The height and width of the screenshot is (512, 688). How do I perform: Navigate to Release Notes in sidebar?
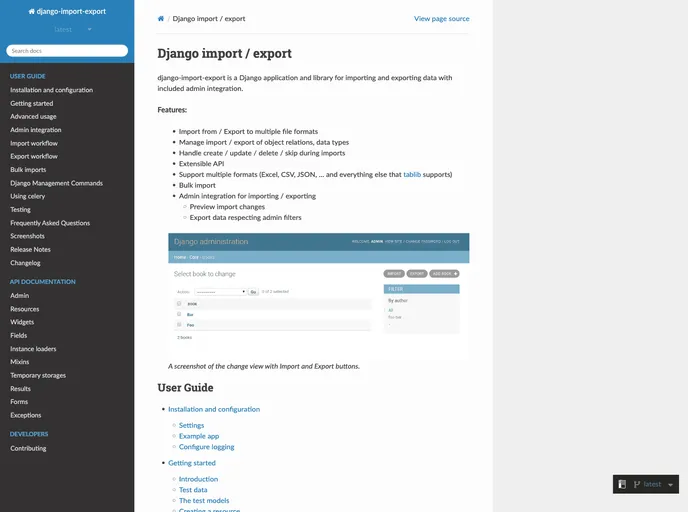tap(30, 250)
